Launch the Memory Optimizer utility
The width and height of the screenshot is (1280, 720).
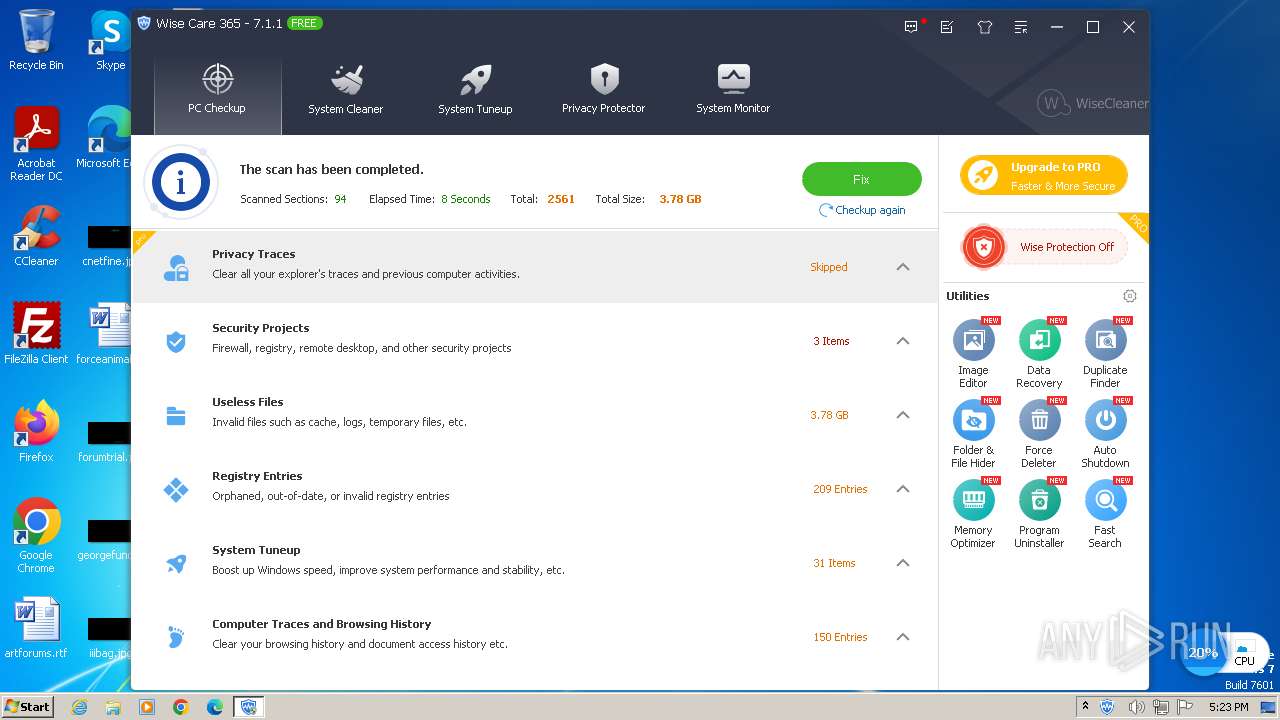(x=973, y=514)
